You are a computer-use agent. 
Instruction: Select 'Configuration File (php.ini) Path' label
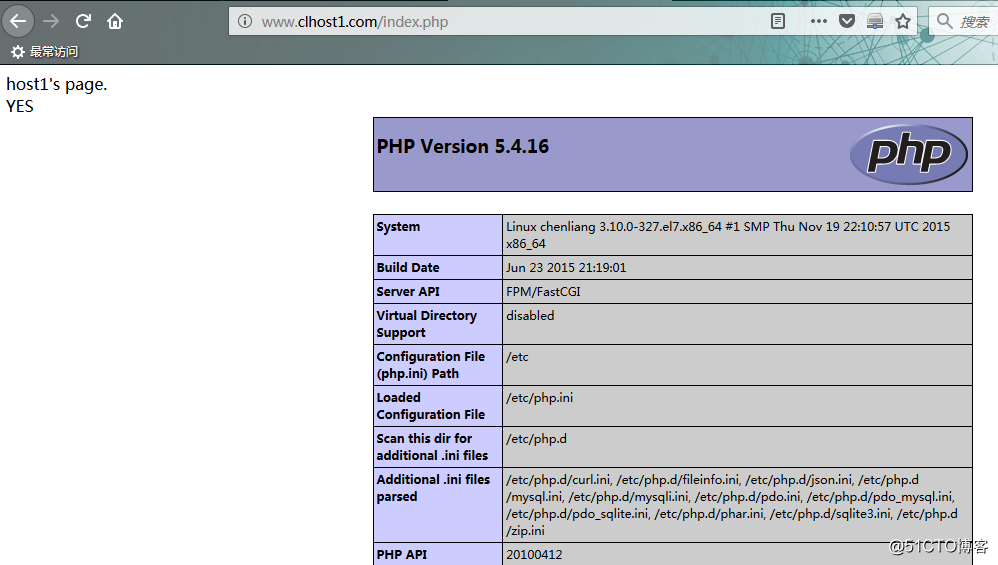[430, 365]
